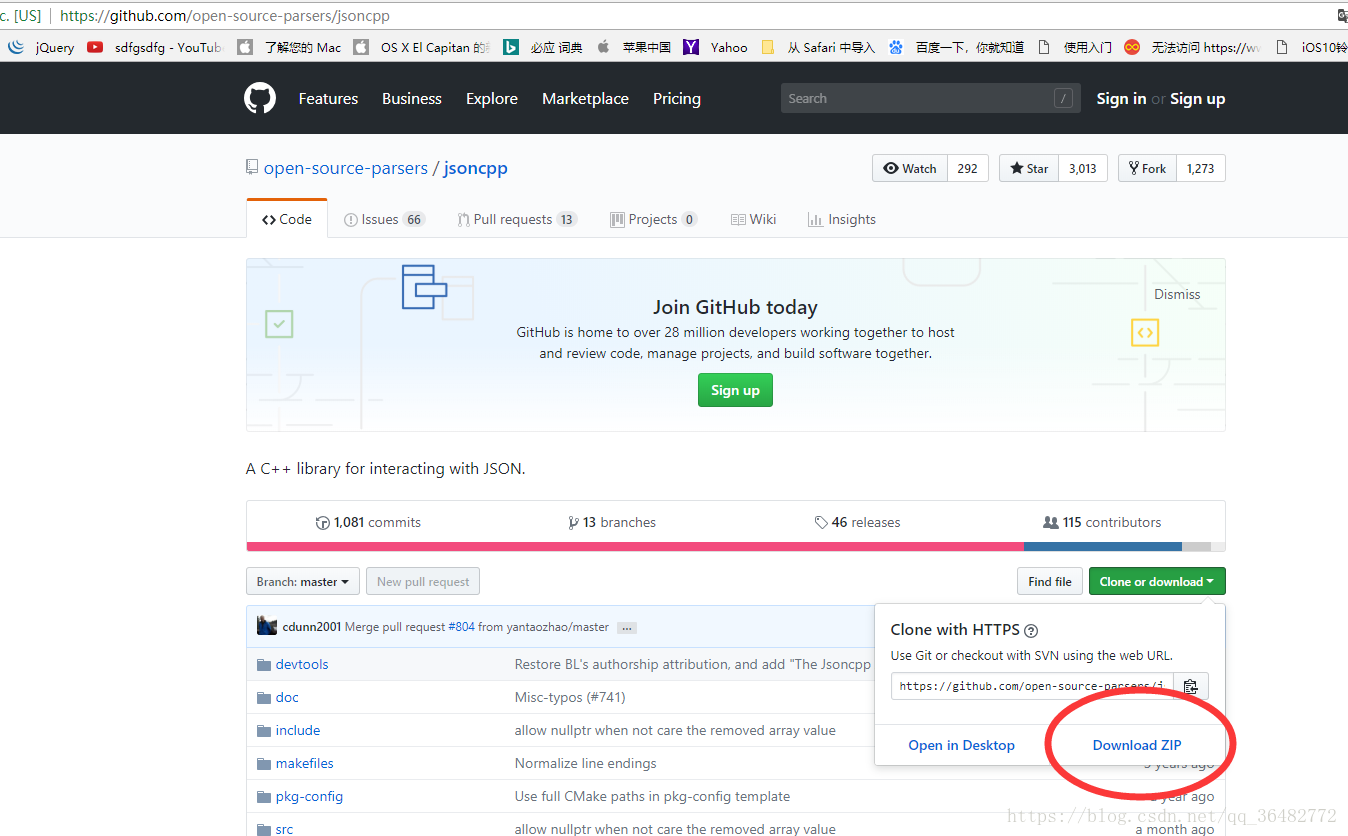Image resolution: width=1348 pixels, height=836 pixels.
Task: Open the Code tab
Action: (x=287, y=219)
